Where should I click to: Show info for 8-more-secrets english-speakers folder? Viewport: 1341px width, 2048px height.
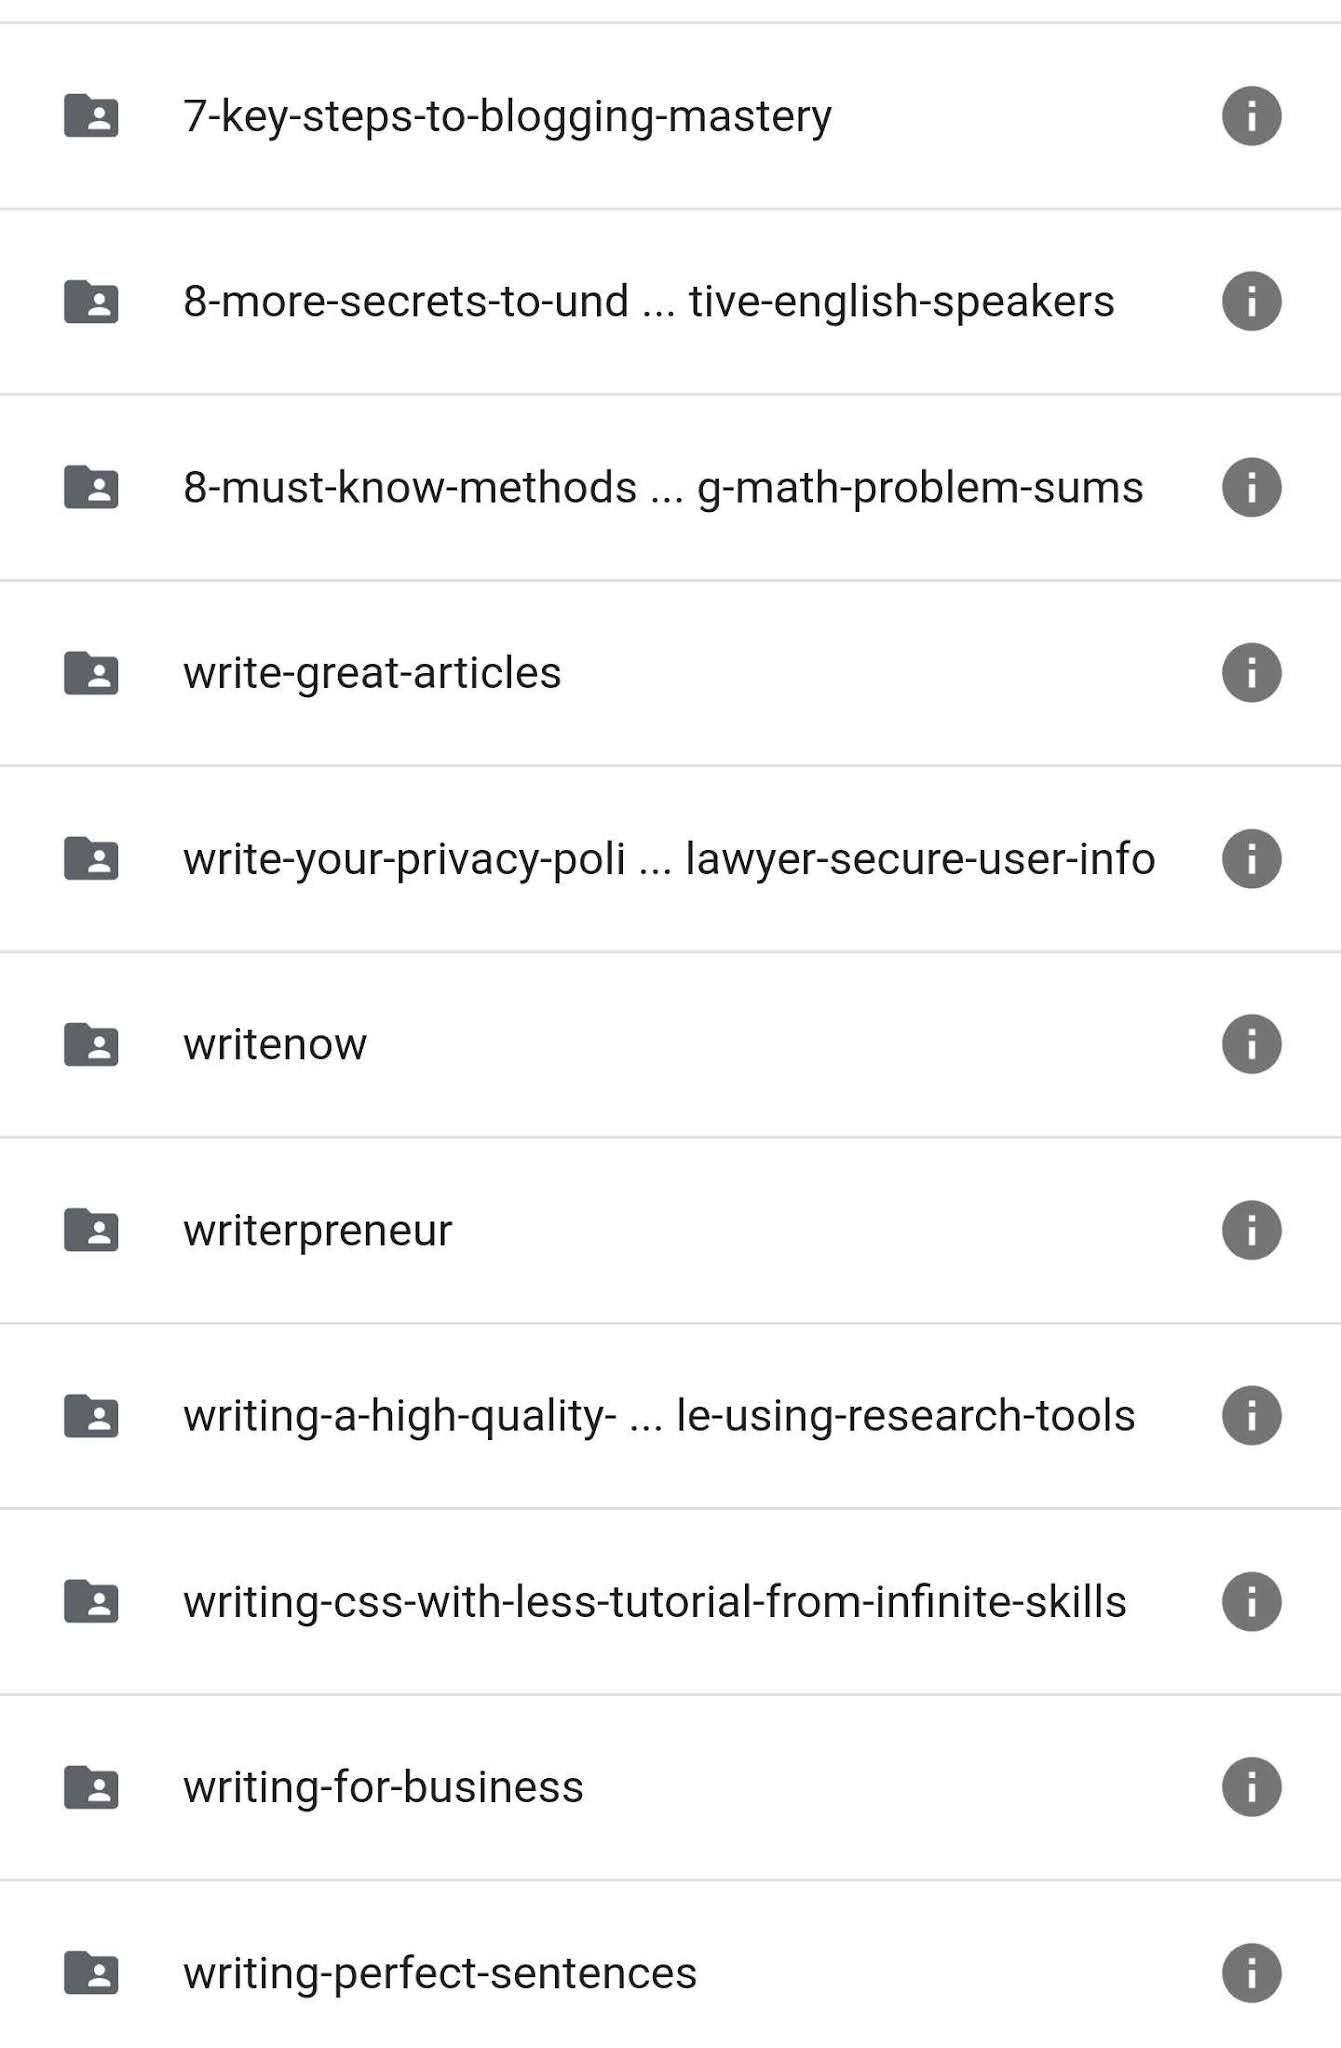pyautogui.click(x=1251, y=301)
